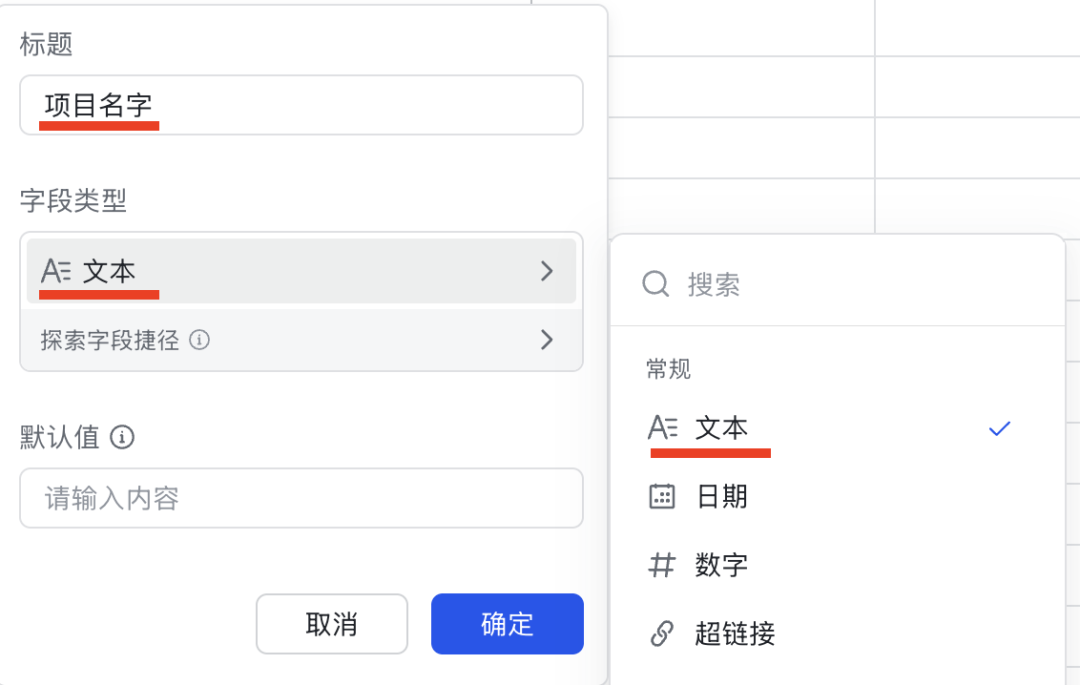
Task: Click the chain link icon for 超链接
Action: (x=662, y=633)
